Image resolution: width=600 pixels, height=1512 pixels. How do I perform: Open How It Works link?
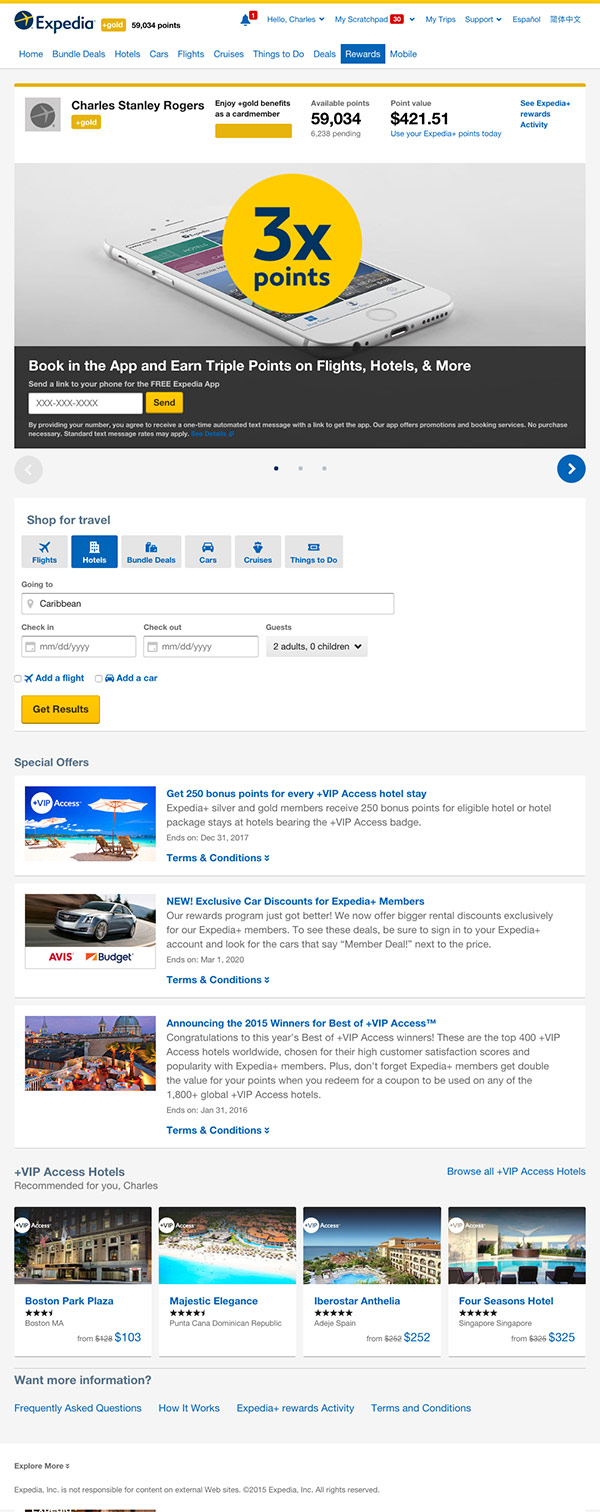(x=189, y=1408)
